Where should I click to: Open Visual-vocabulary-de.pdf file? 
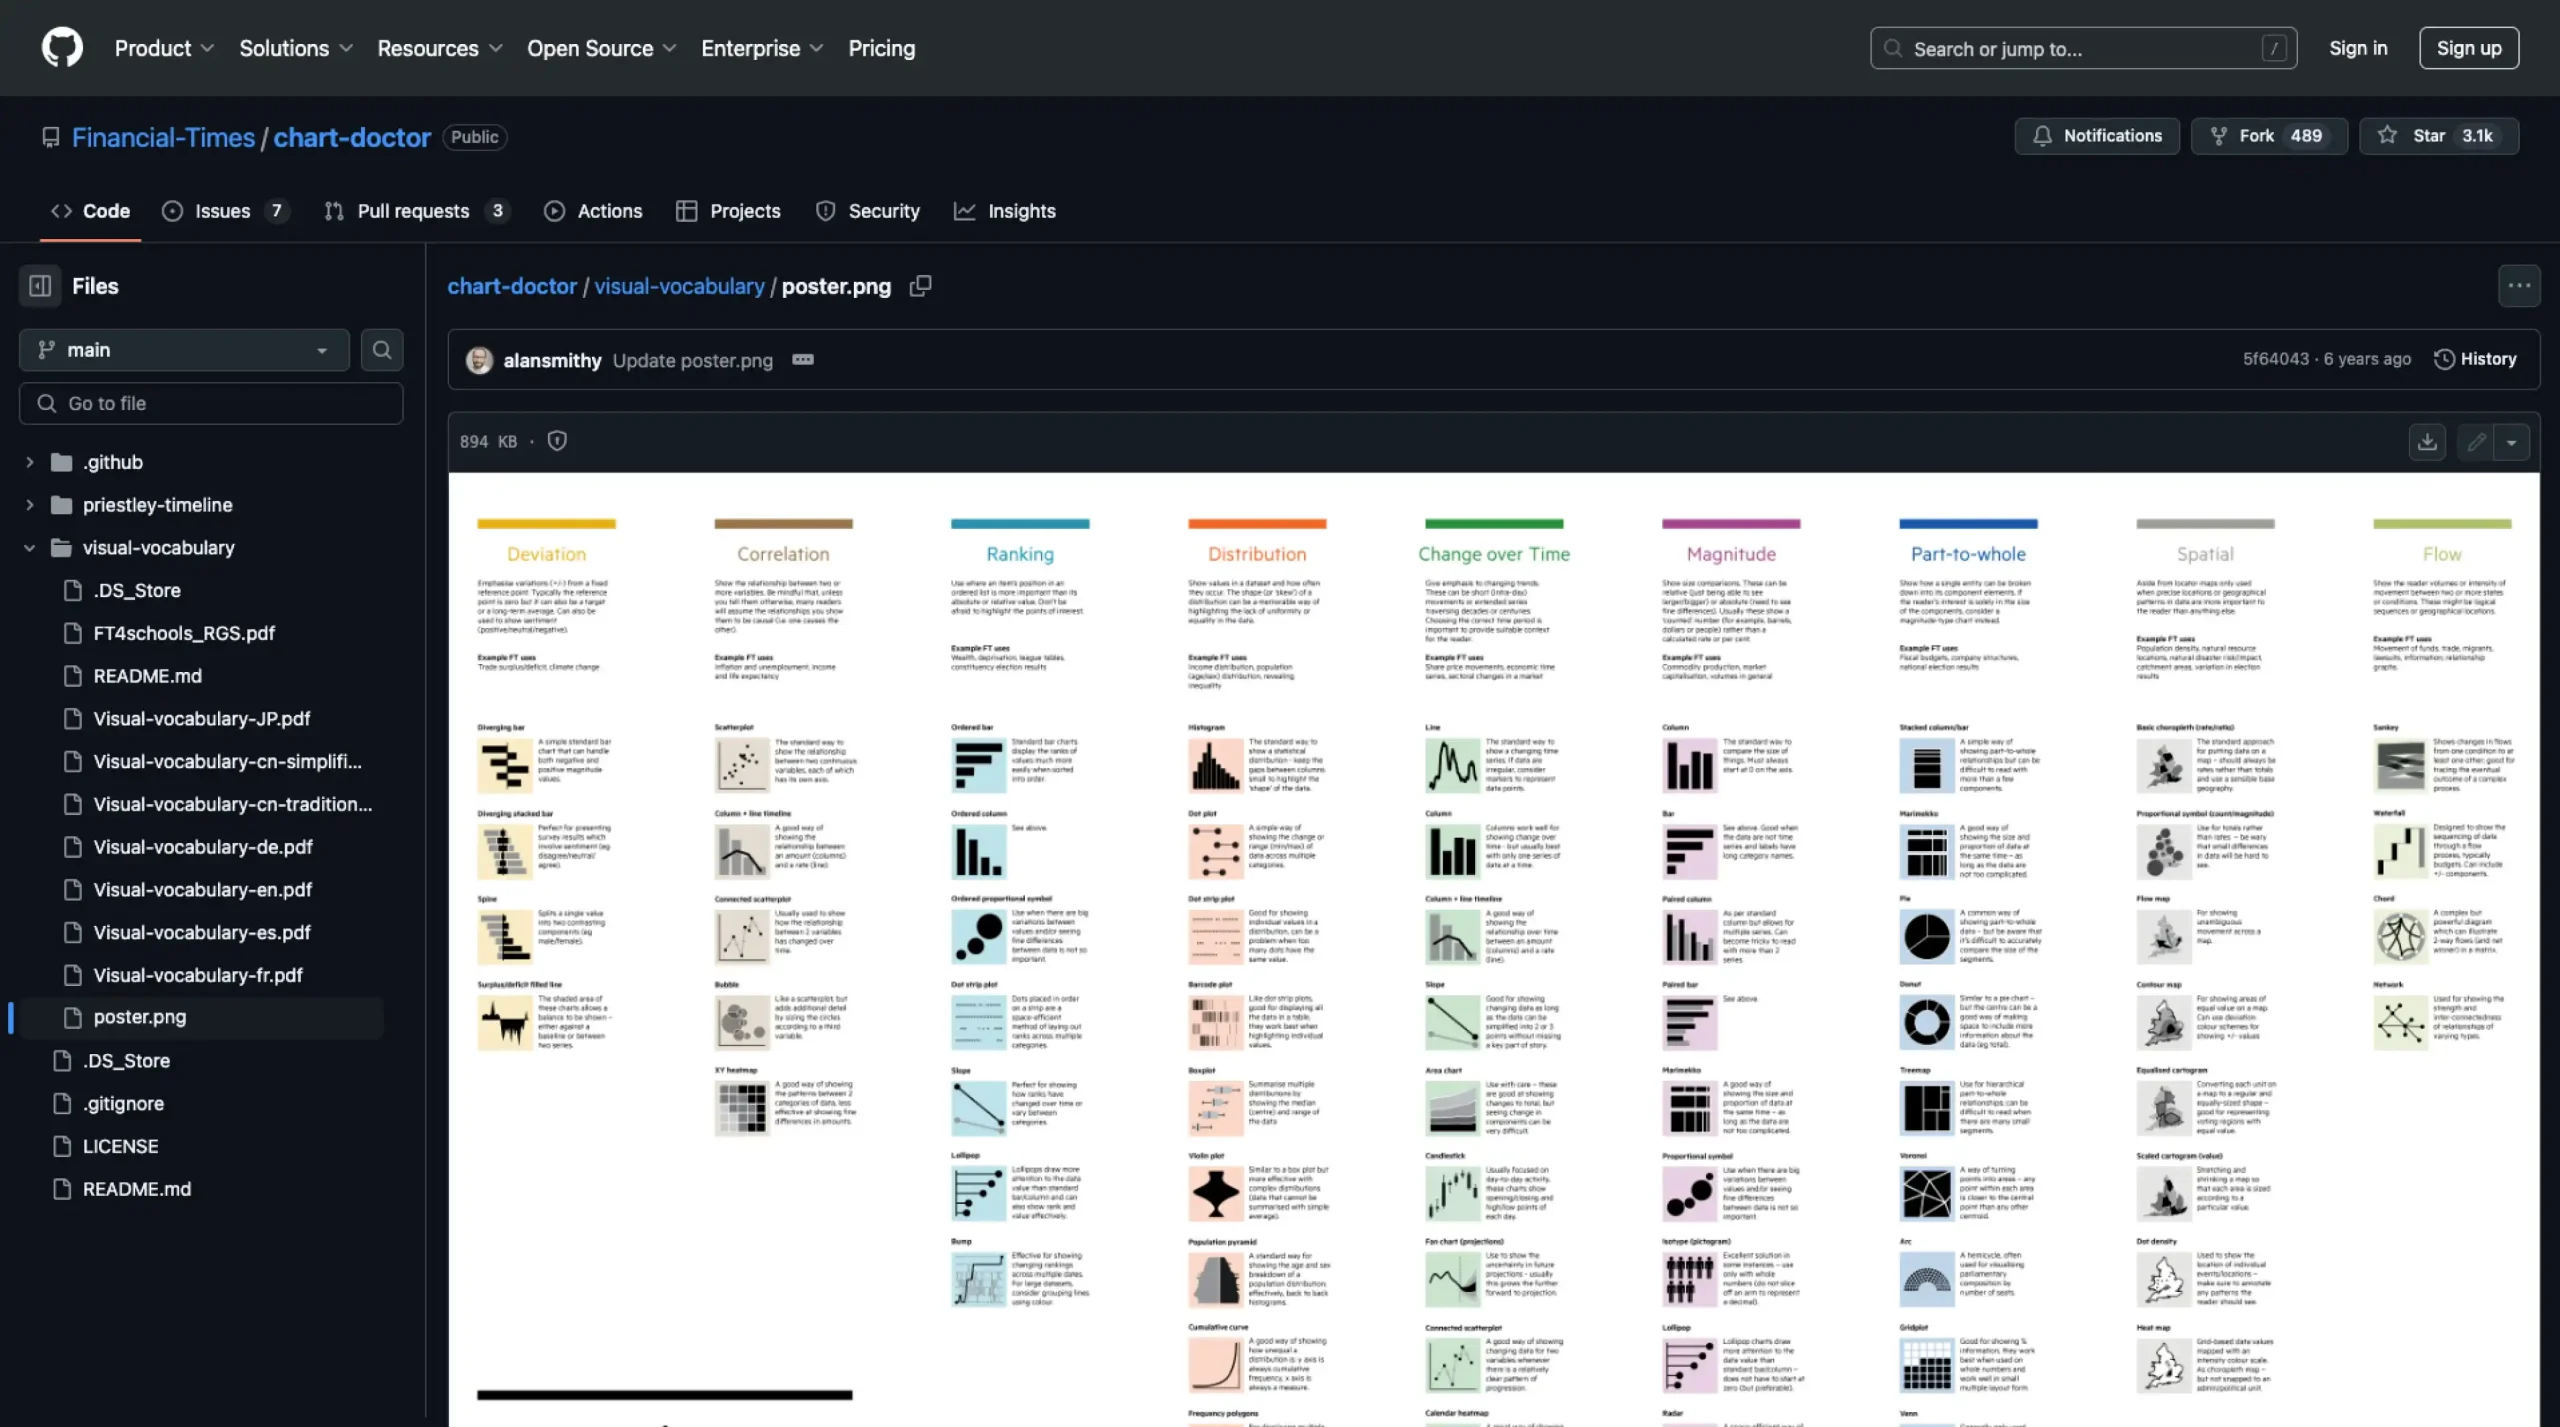click(203, 847)
